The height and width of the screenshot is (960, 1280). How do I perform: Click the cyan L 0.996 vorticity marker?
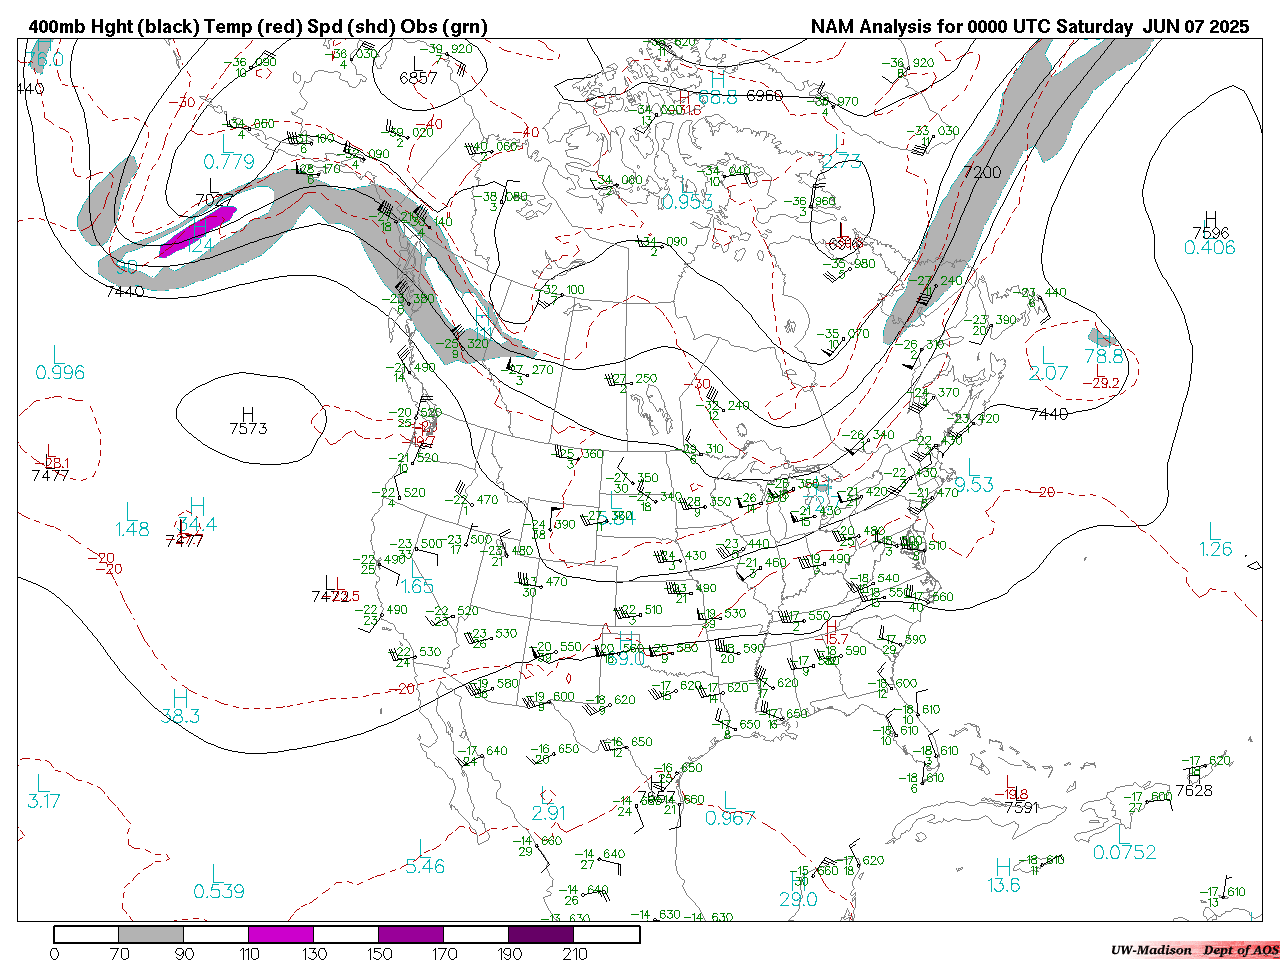(x=60, y=364)
